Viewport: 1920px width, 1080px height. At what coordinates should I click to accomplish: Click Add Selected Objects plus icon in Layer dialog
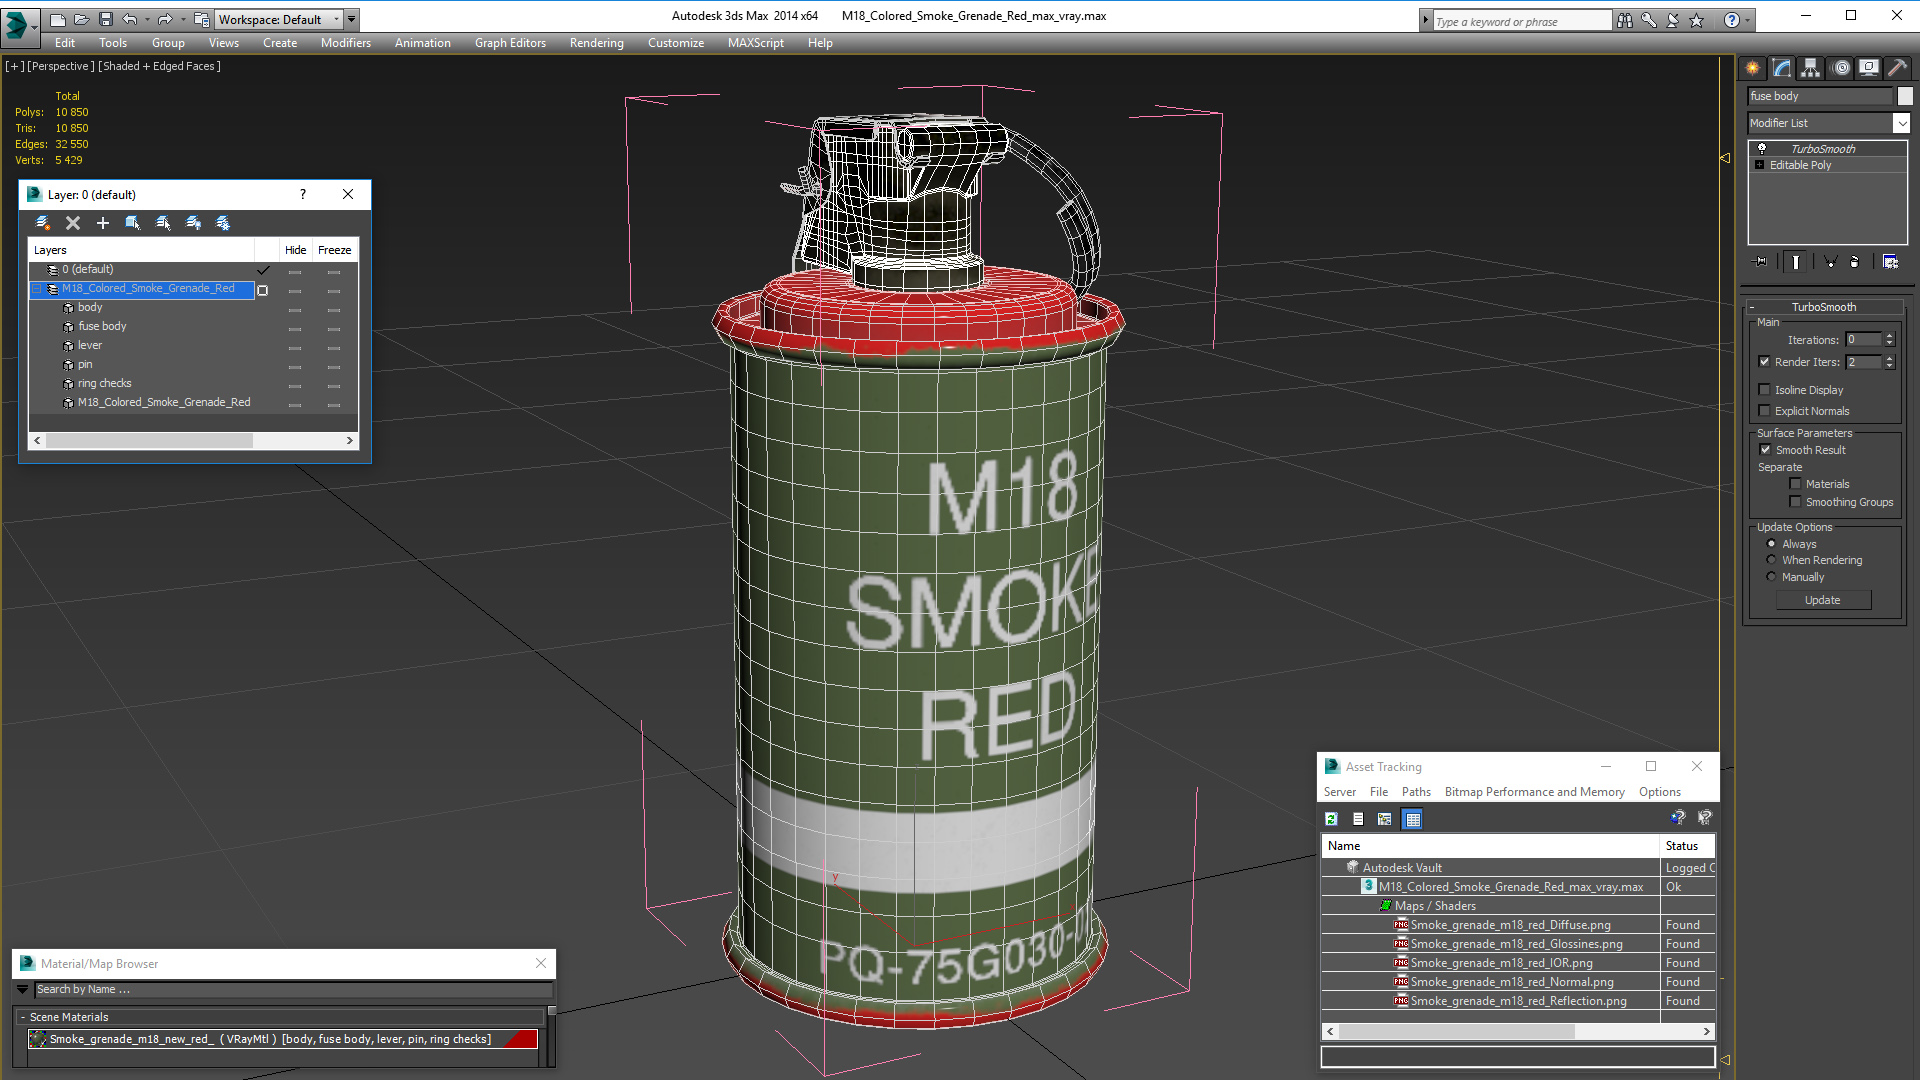(103, 223)
